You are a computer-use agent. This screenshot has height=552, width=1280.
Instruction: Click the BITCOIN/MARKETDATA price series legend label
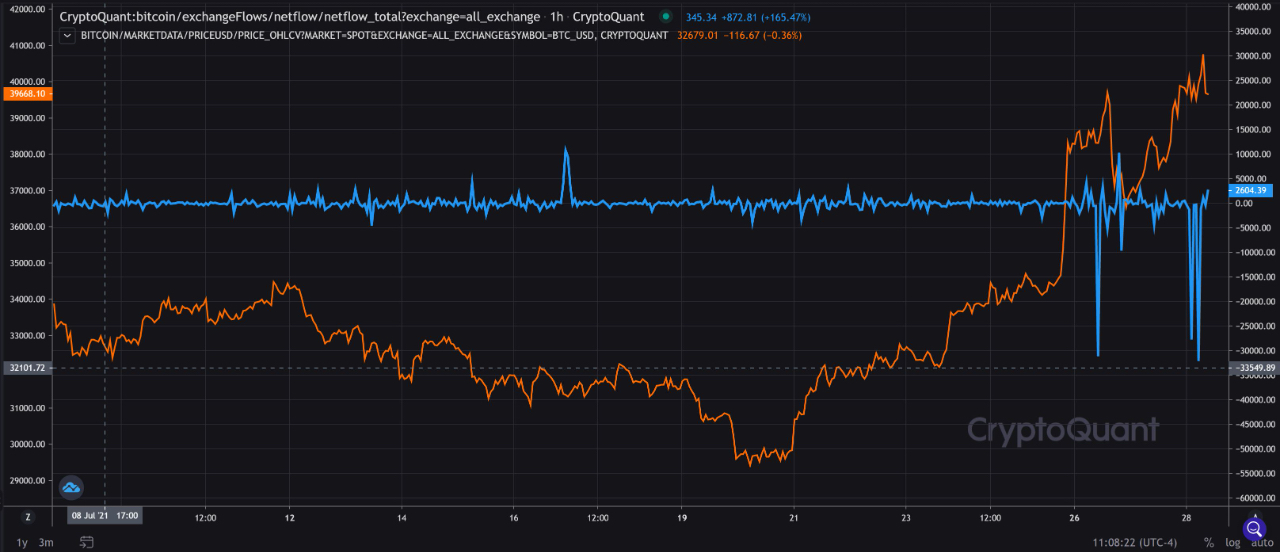coord(374,36)
